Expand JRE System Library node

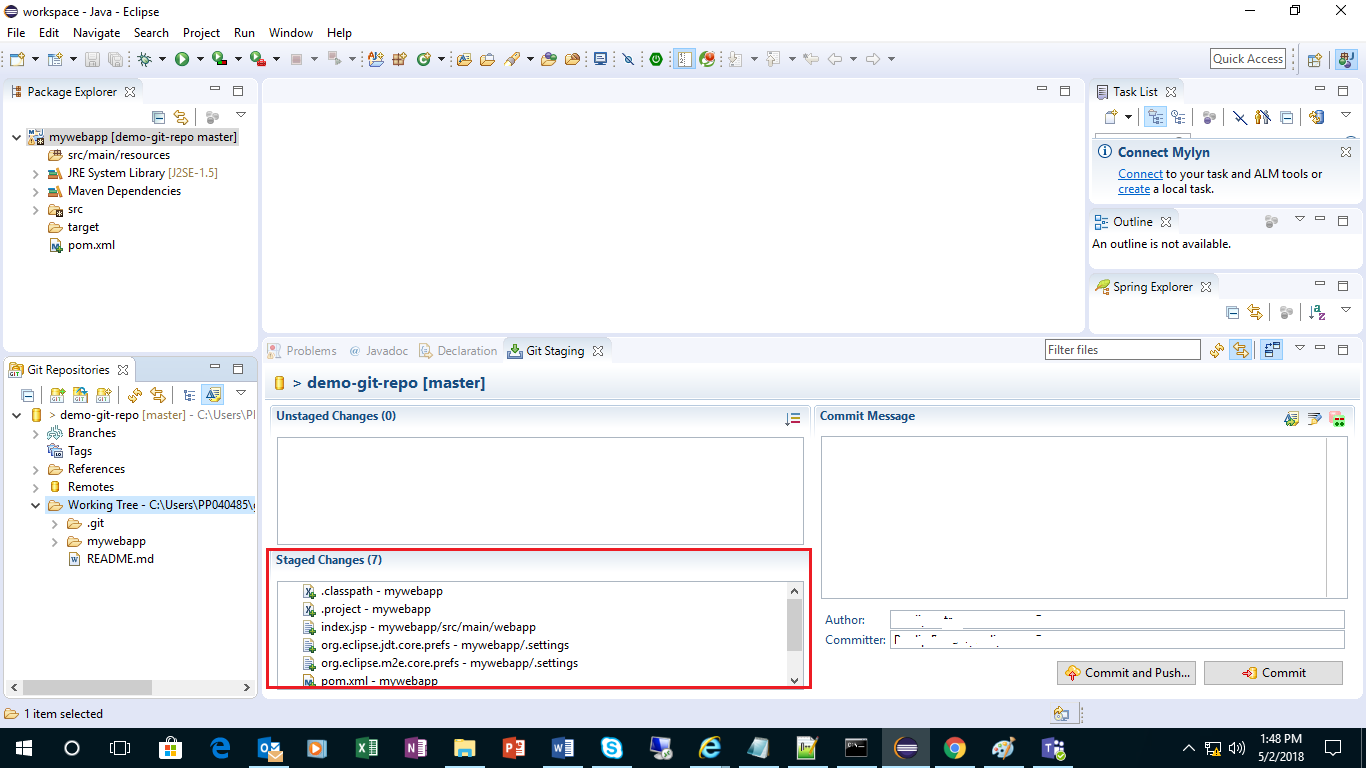(x=36, y=173)
